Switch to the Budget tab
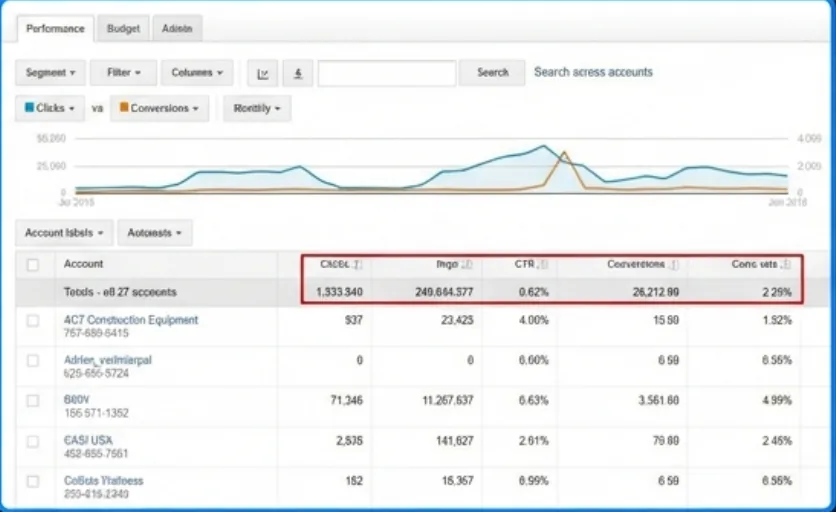The image size is (836, 512). click(x=123, y=29)
